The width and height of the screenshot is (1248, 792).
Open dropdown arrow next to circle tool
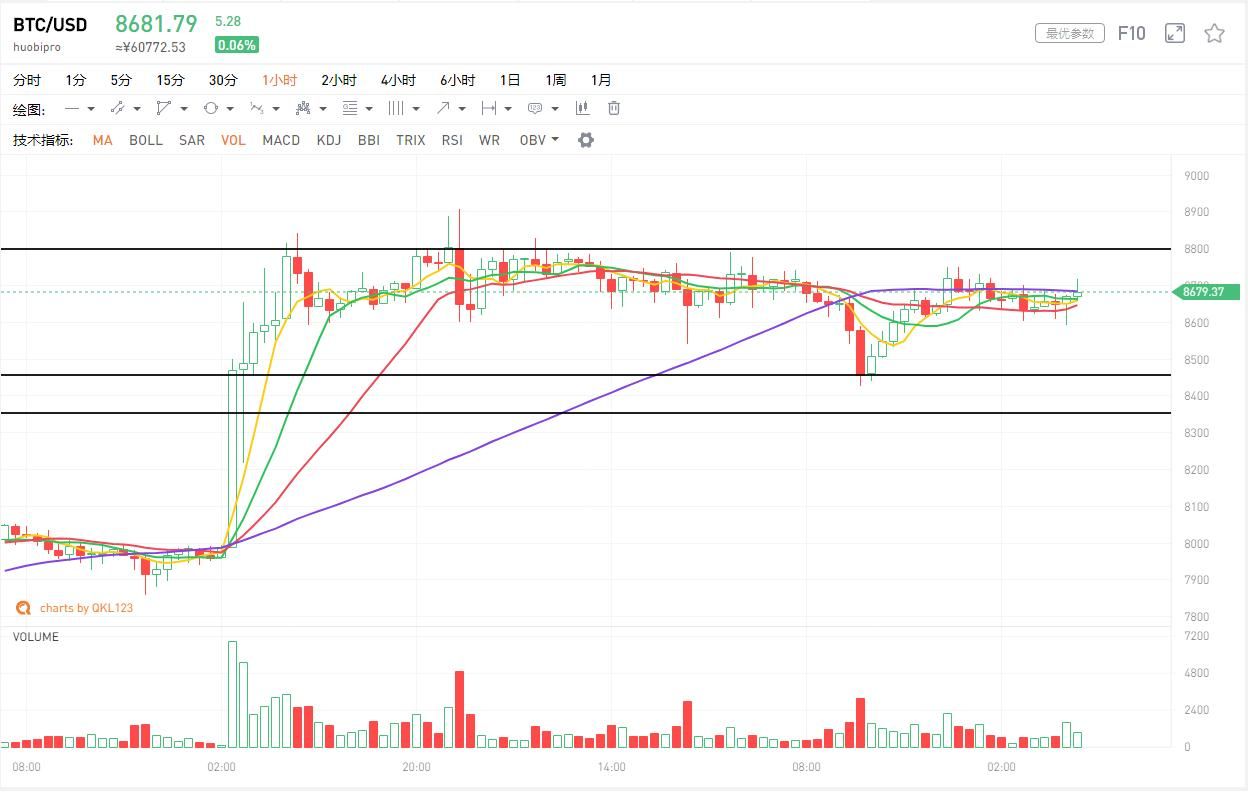click(x=230, y=108)
